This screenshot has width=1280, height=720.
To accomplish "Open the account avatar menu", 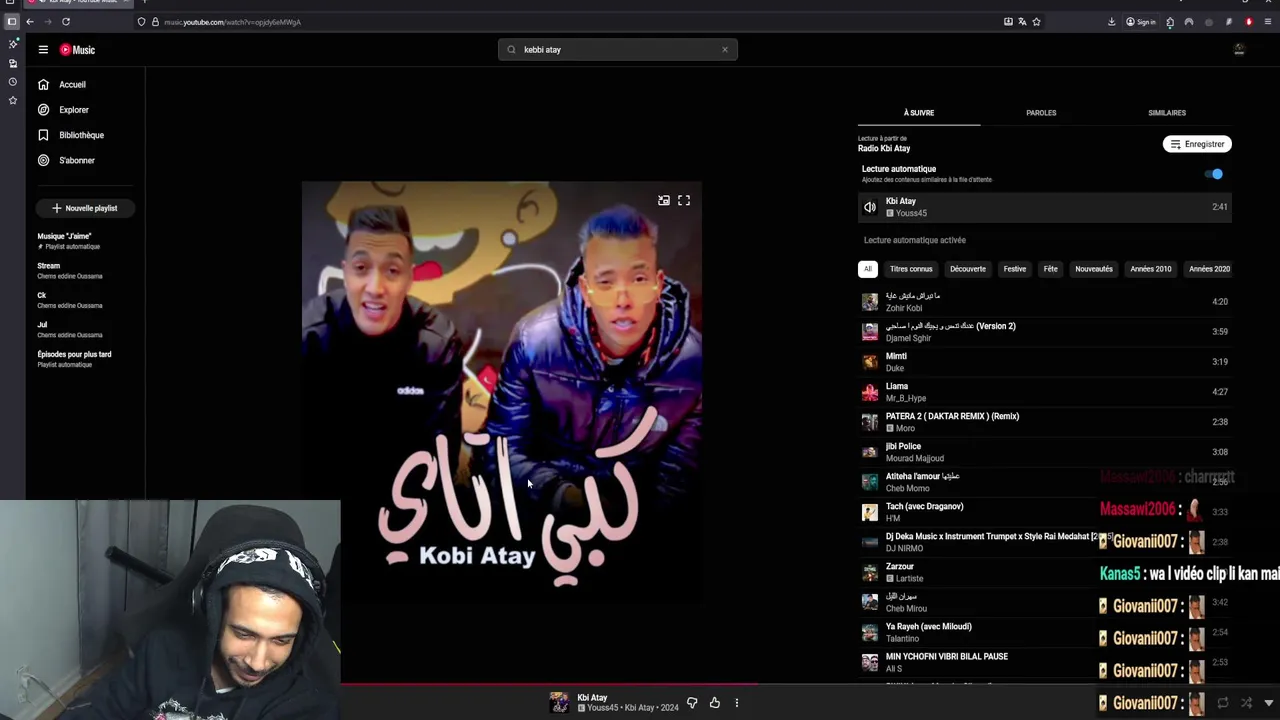I will click(1239, 49).
